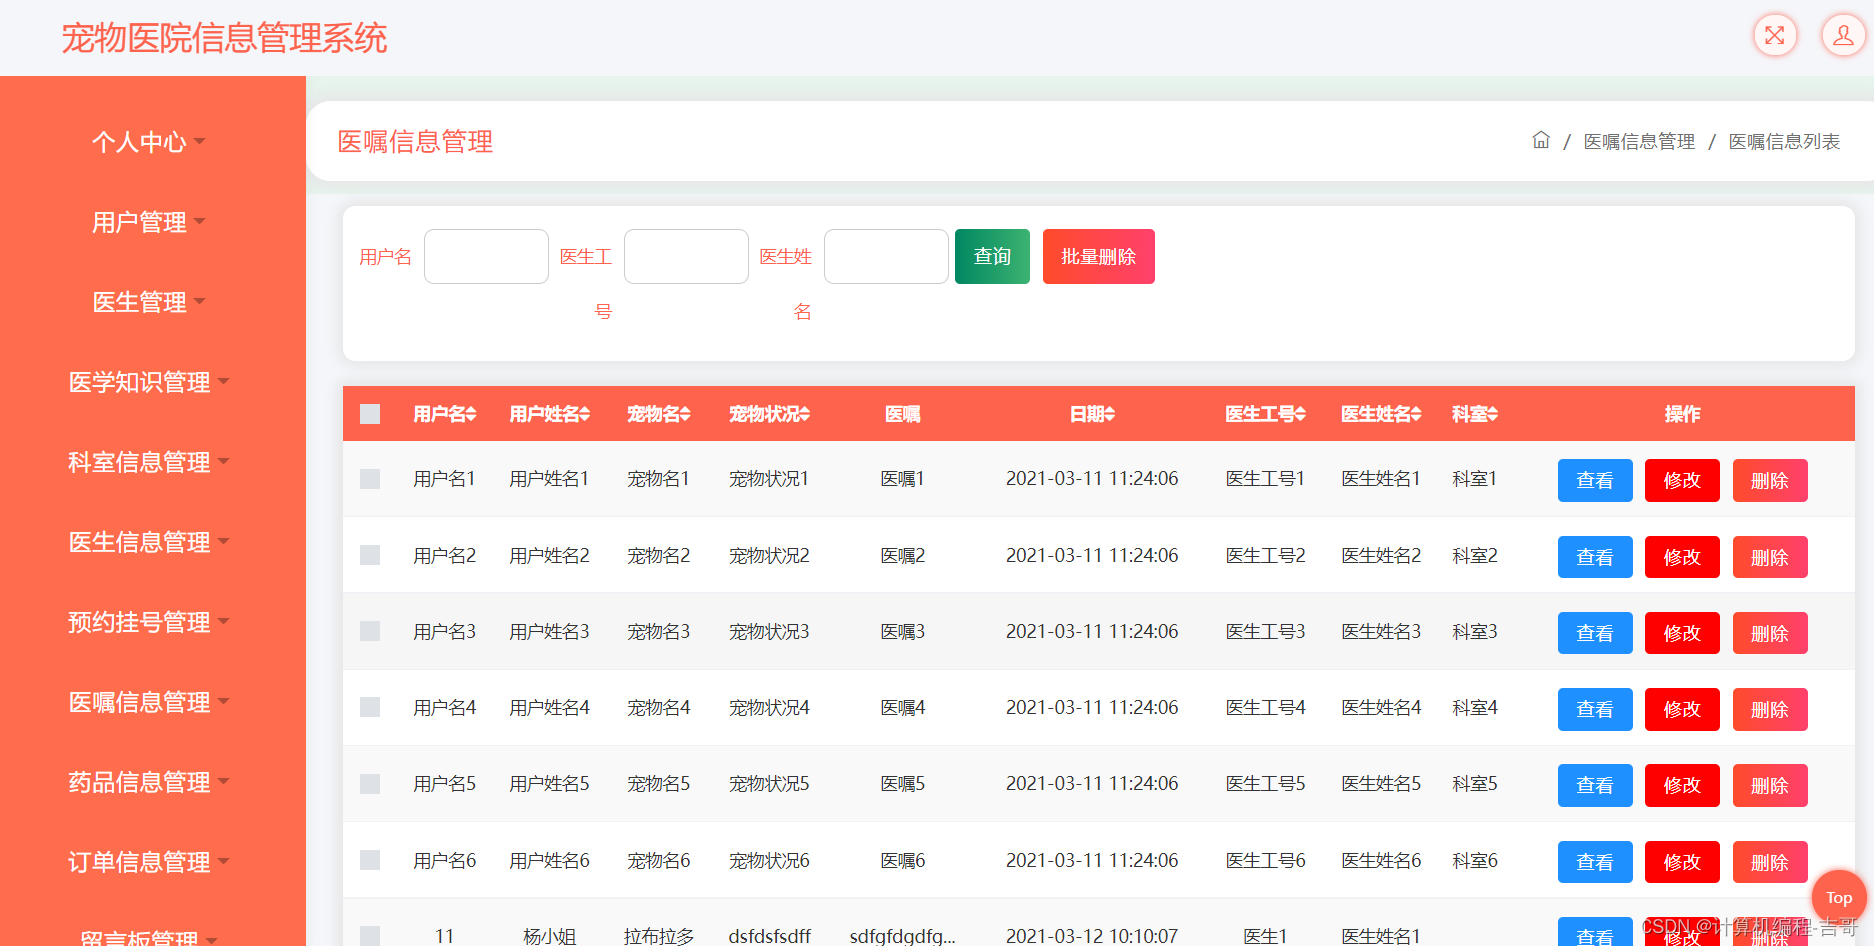View details of row 用户名1
The height and width of the screenshot is (946, 1874).
point(1595,480)
